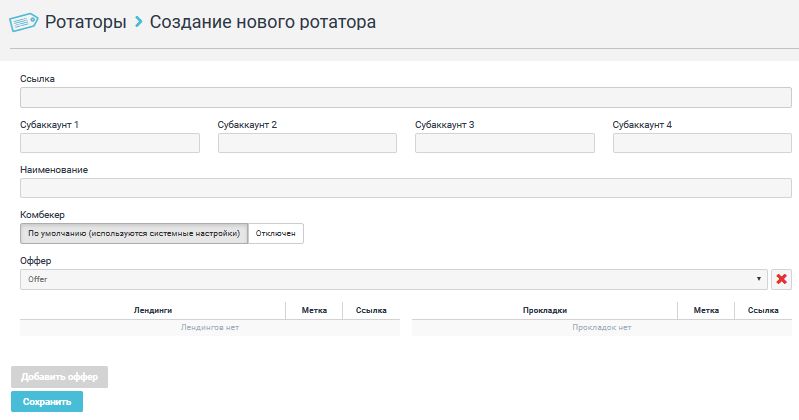Click the Оффер label
The width and height of the screenshot is (799, 420).
(36, 260)
